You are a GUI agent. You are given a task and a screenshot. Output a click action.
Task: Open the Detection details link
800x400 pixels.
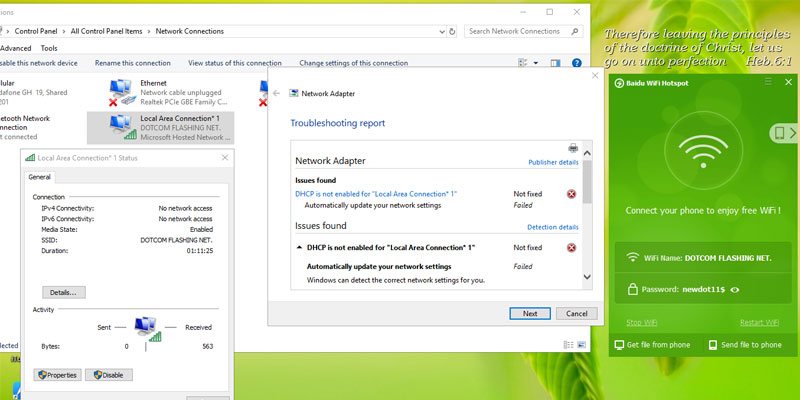coord(553,227)
